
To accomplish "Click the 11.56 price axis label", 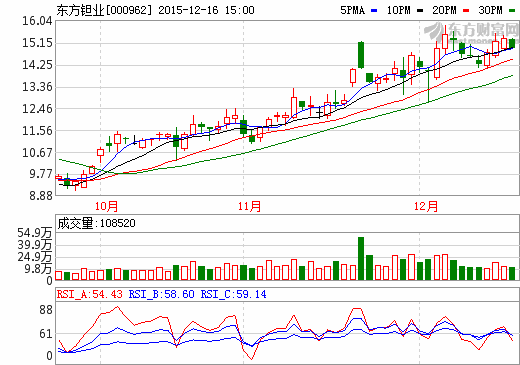I will (x=37, y=131).
